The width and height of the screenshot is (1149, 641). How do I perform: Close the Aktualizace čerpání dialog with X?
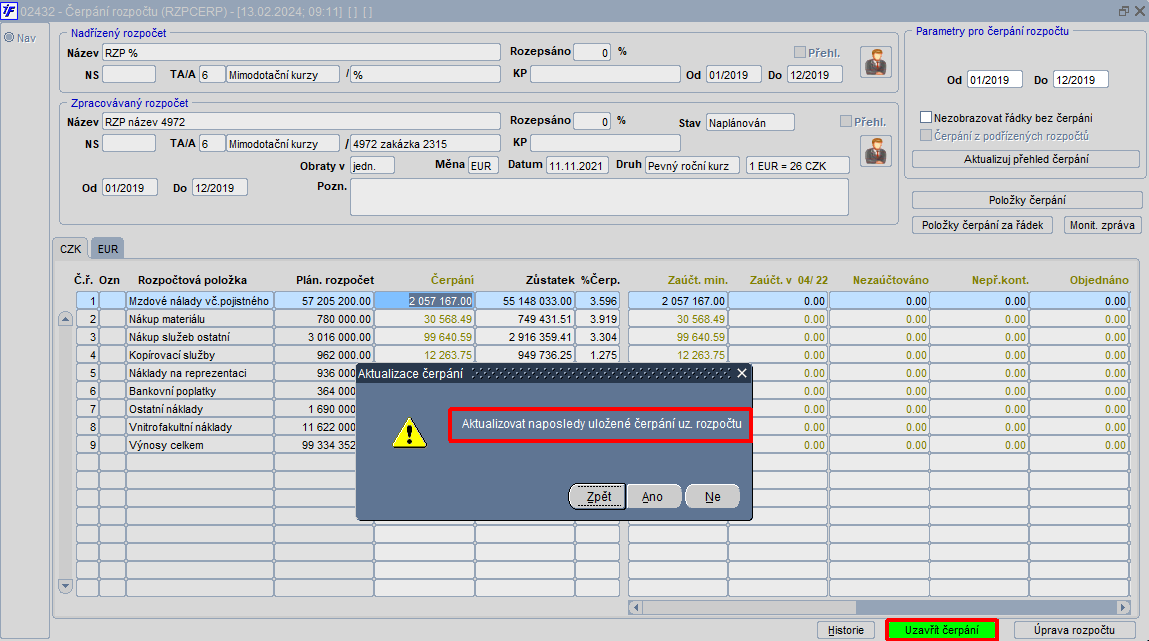click(x=742, y=373)
